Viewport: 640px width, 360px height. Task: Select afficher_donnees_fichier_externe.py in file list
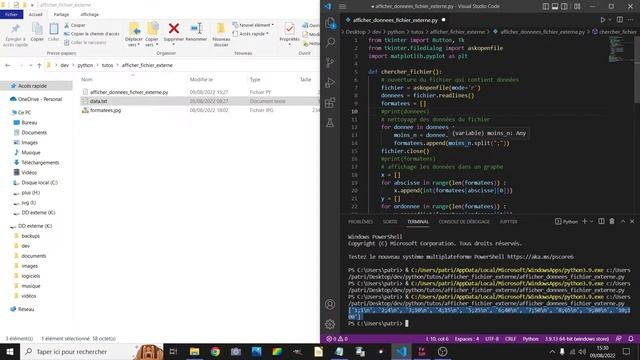point(129,92)
